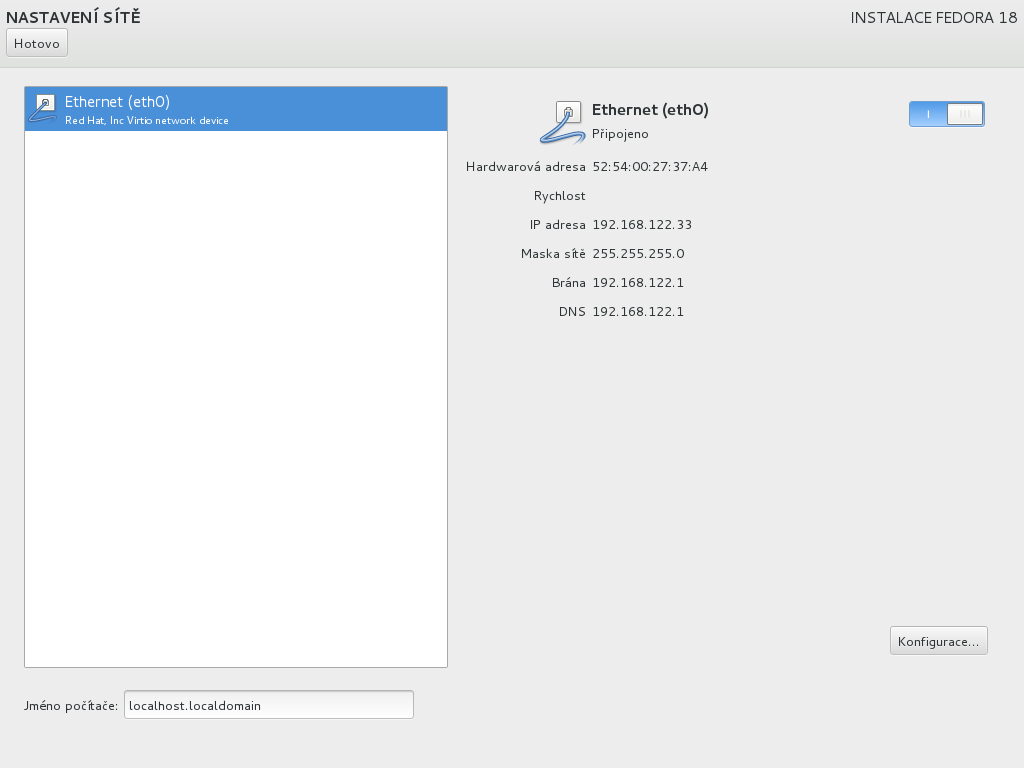Click the netmask value 255.255.255.0
1024x768 pixels.
638,254
